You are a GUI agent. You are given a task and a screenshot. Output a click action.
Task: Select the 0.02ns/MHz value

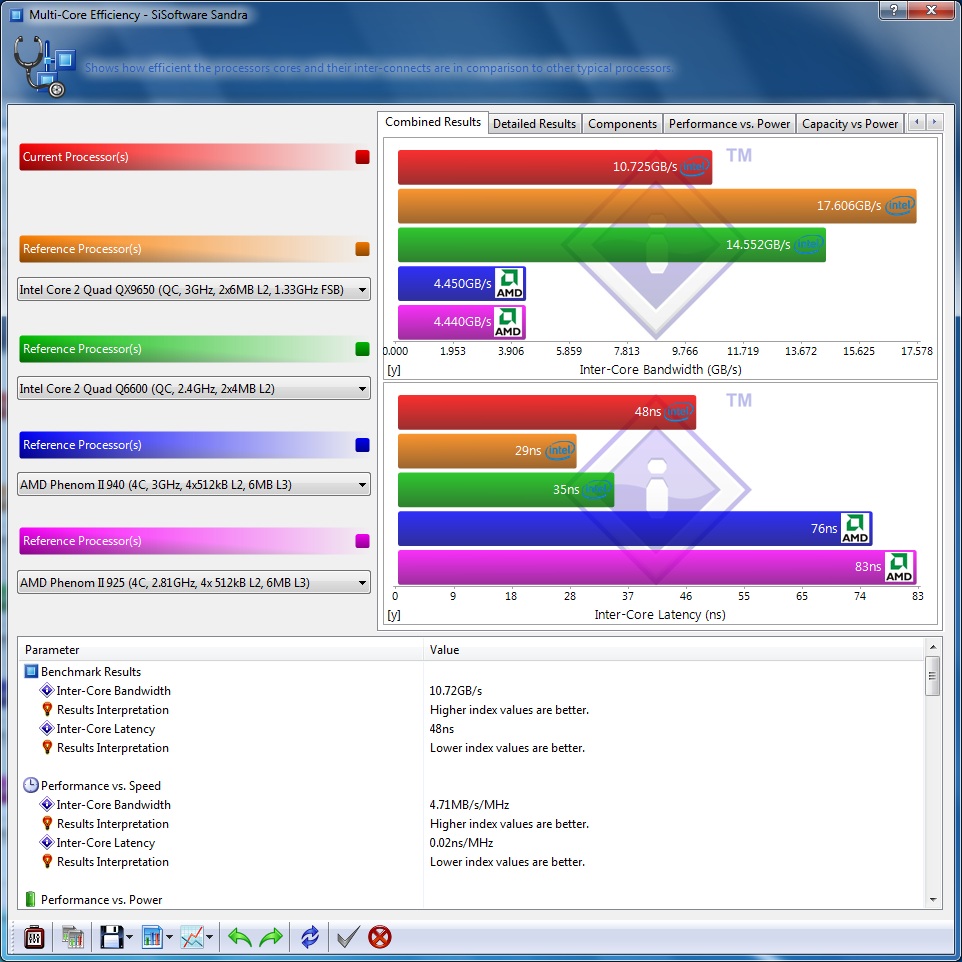(x=461, y=842)
